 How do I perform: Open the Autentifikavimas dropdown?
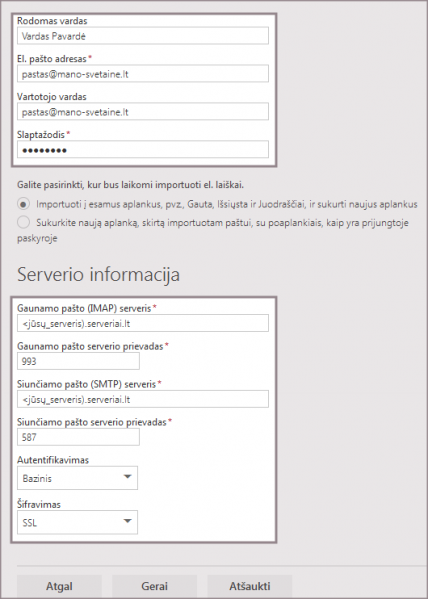[x=77, y=478]
